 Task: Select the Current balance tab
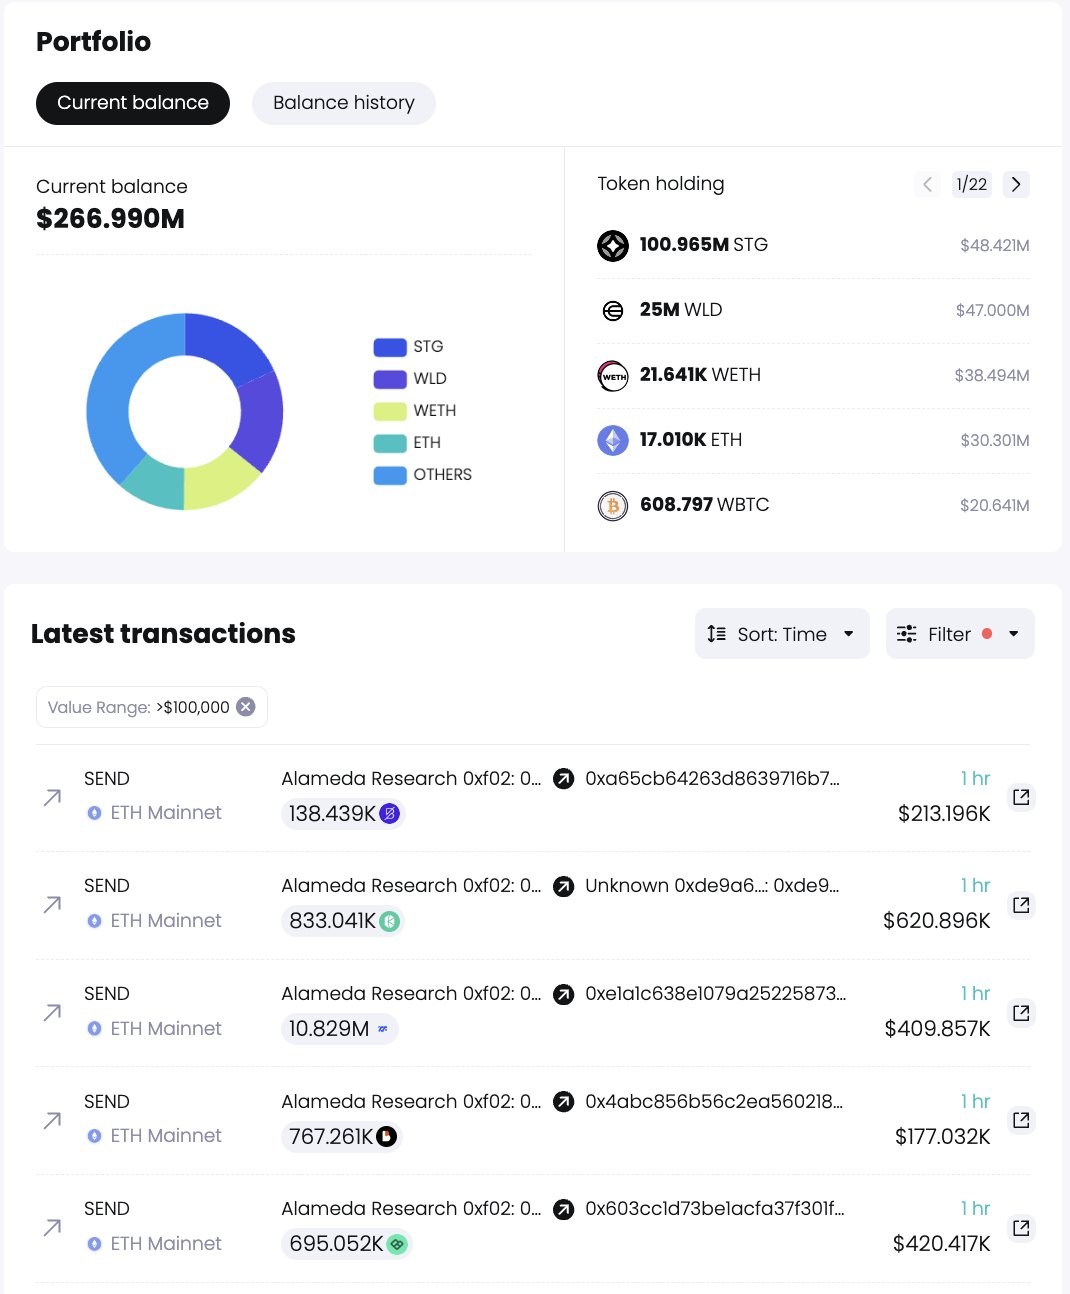click(133, 103)
